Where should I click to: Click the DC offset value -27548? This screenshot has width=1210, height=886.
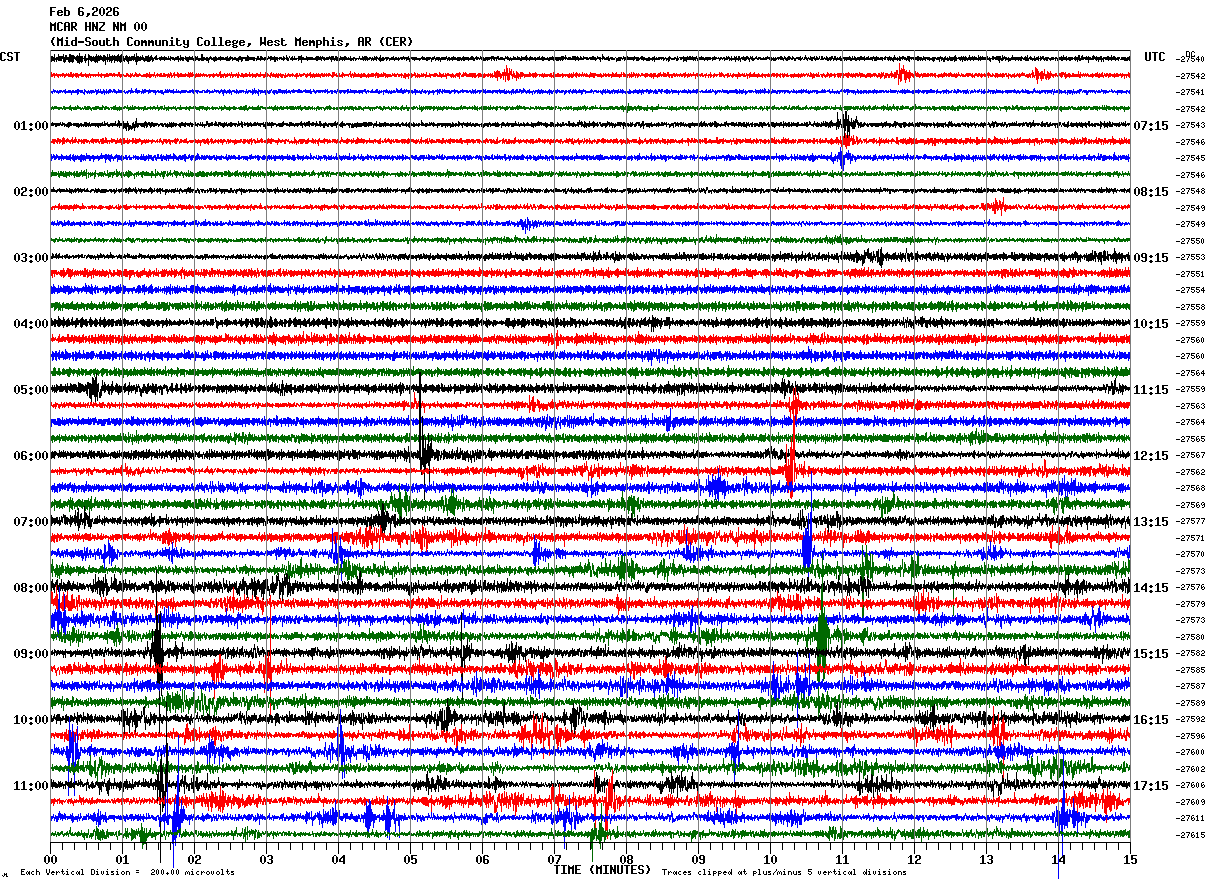click(1191, 191)
